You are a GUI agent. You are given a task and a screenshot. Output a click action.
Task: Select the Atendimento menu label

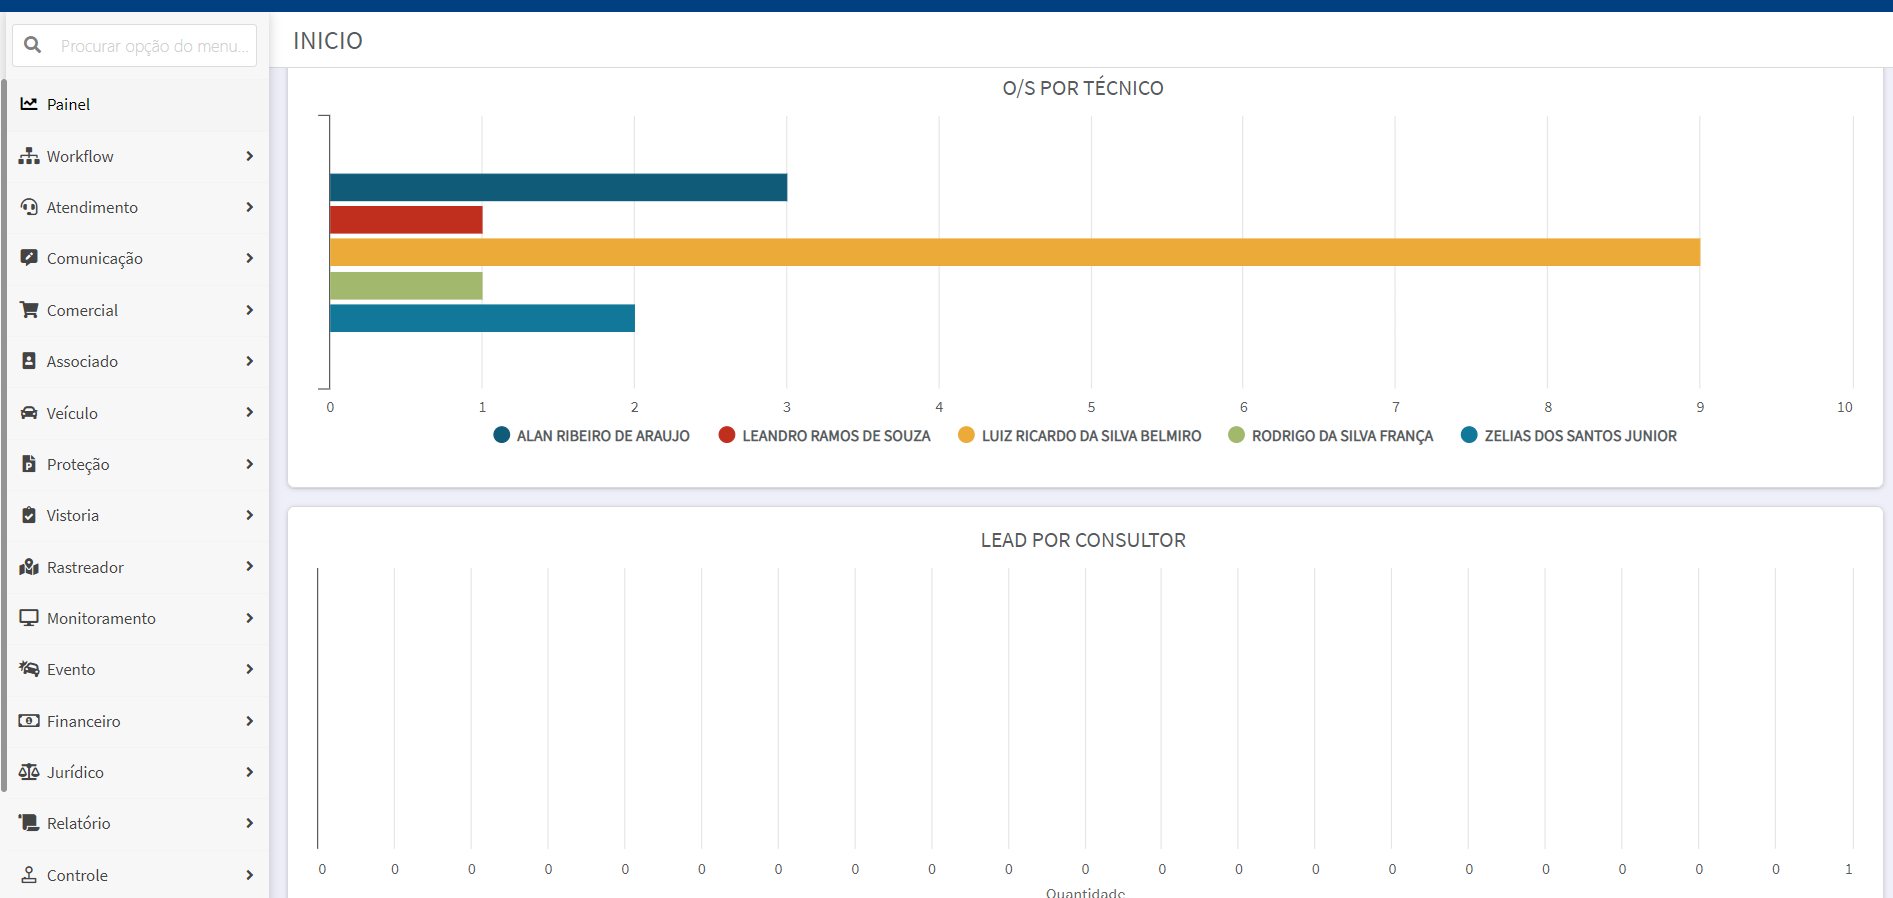coord(92,207)
